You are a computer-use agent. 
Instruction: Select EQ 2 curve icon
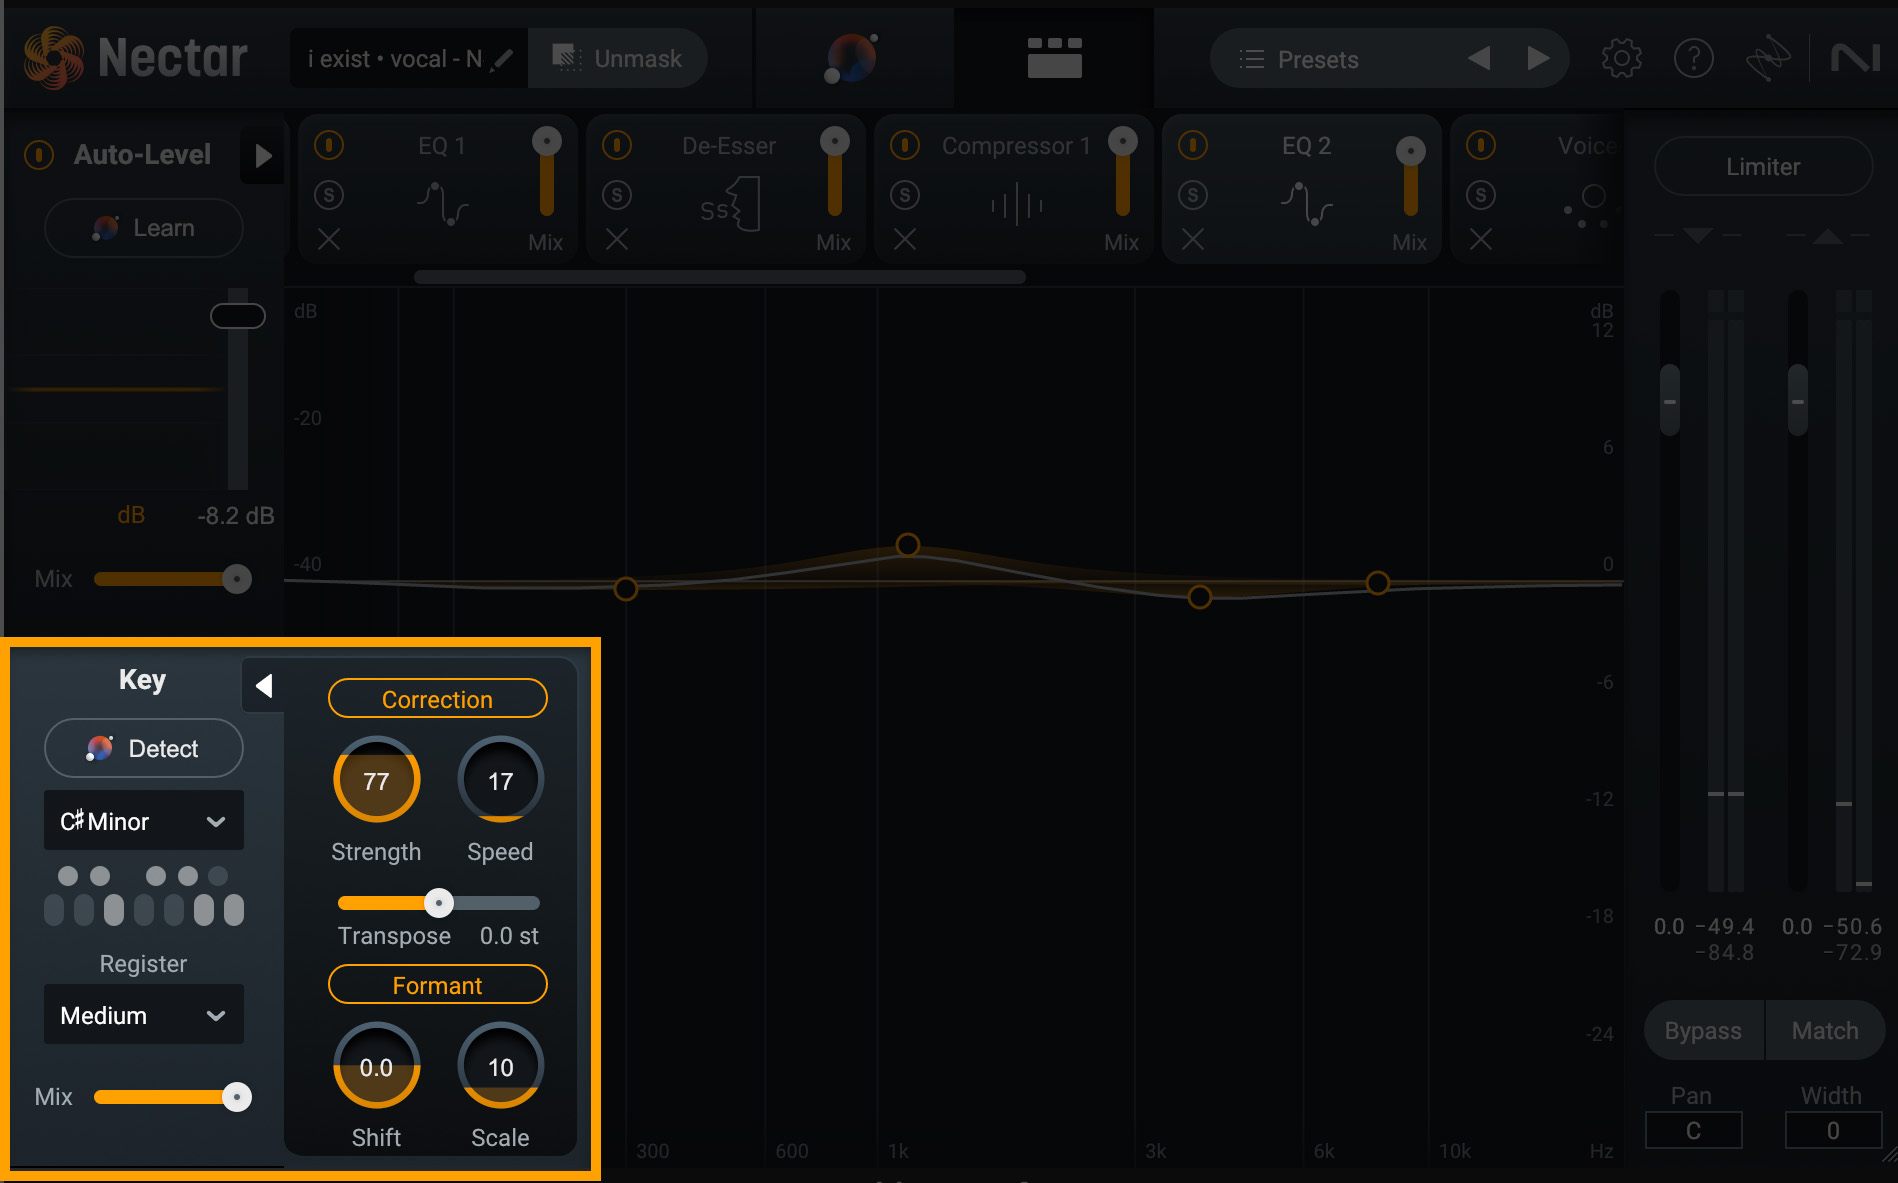pos(1306,203)
